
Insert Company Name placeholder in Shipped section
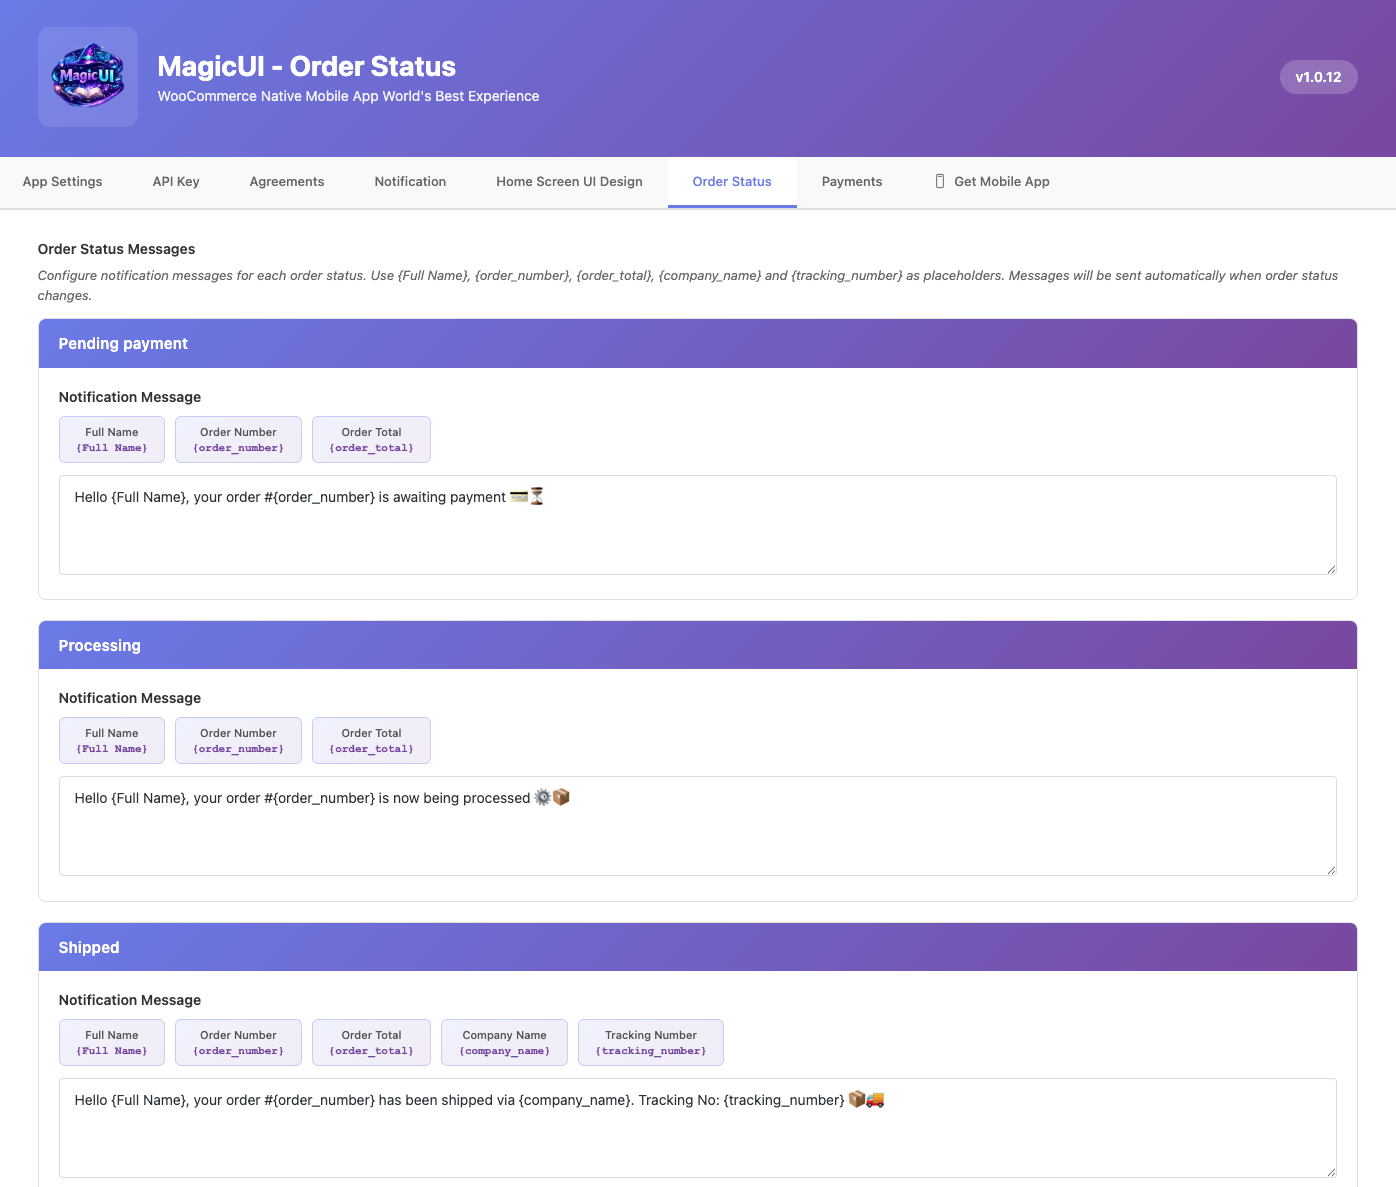[504, 1043]
